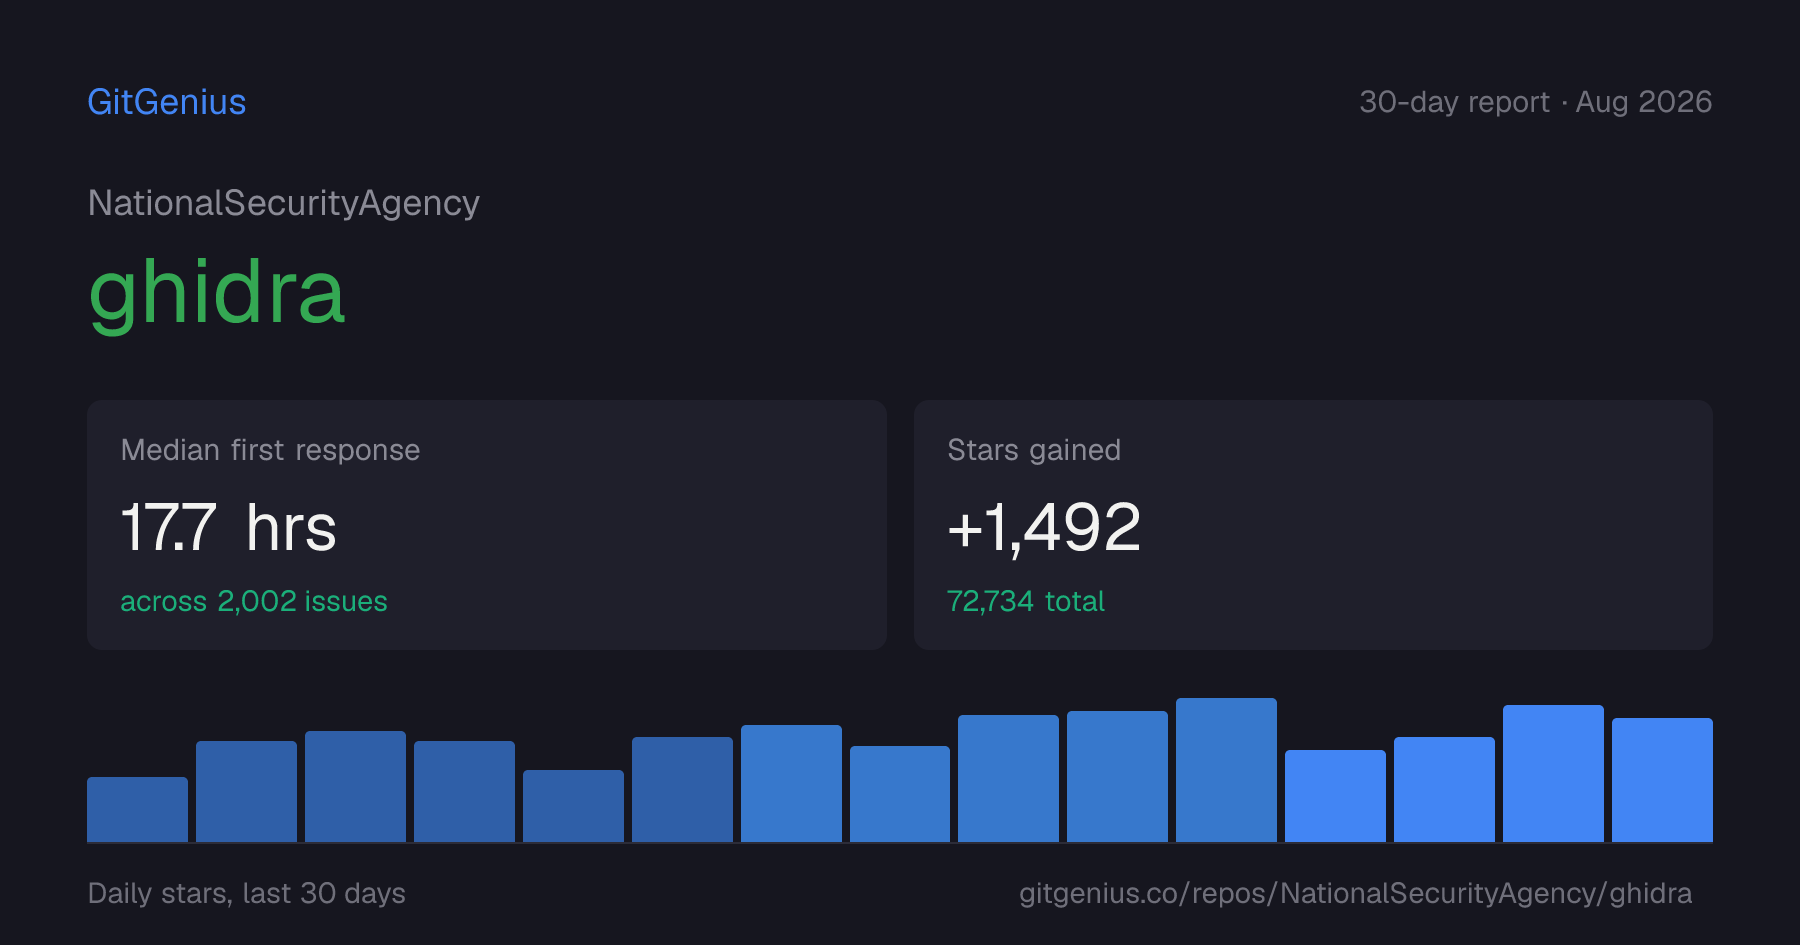Screen dimensions: 1800x945
Task: Open the gitgenius.co/repos/NationalSecurityAgency/ghidra URL
Action: pyautogui.click(x=1356, y=893)
